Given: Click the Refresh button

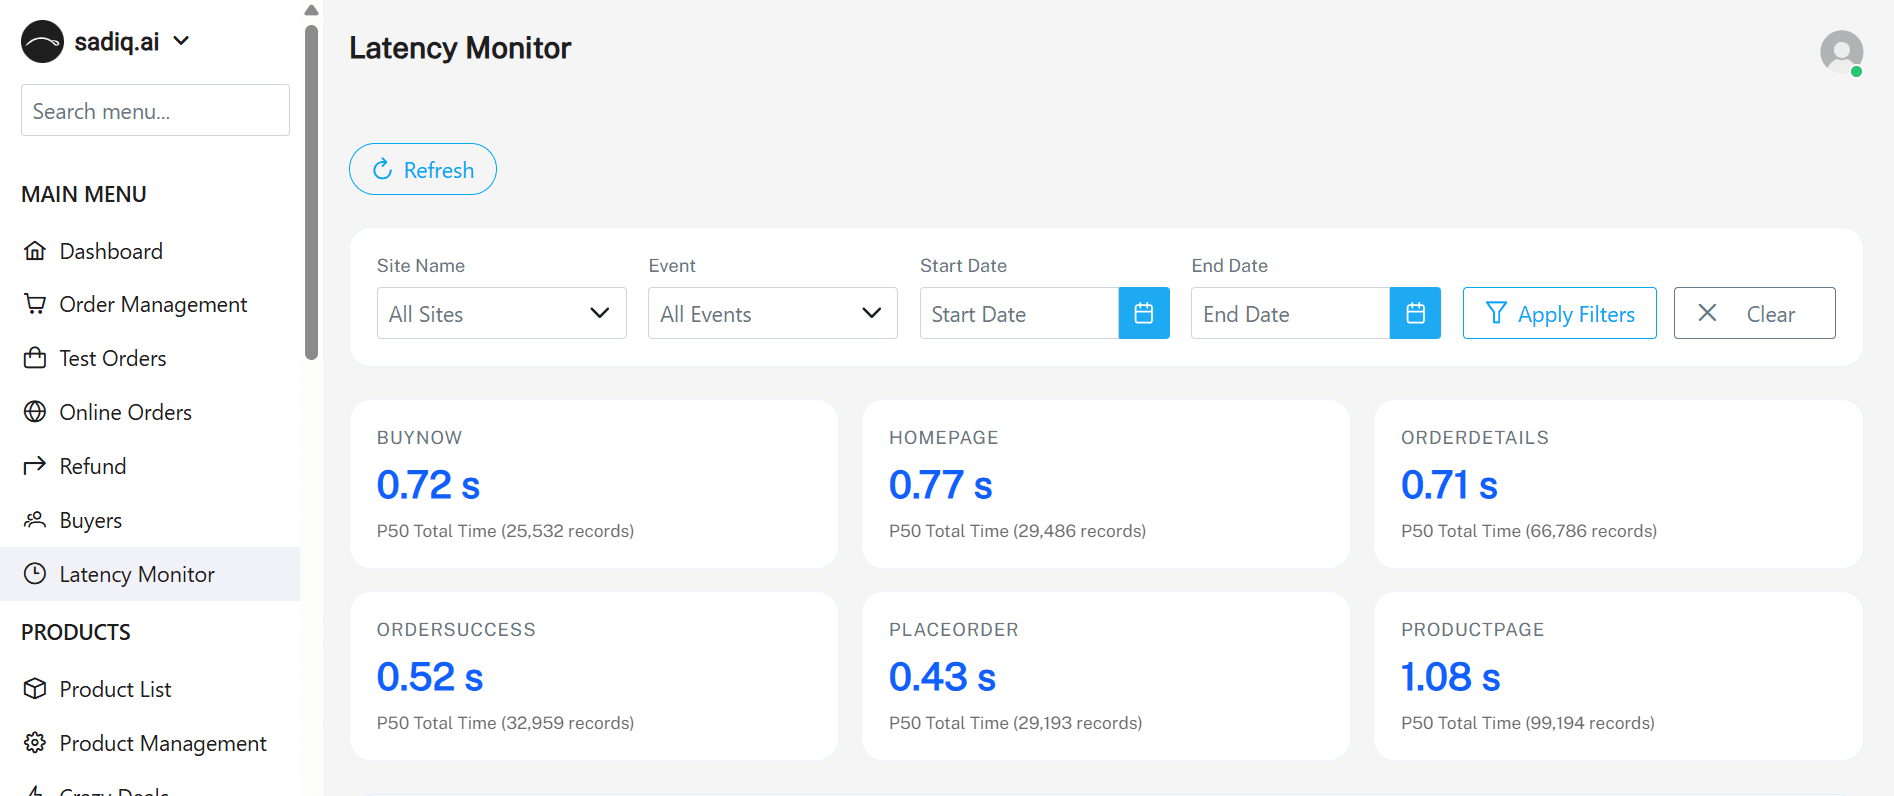Looking at the screenshot, I should click(x=423, y=169).
